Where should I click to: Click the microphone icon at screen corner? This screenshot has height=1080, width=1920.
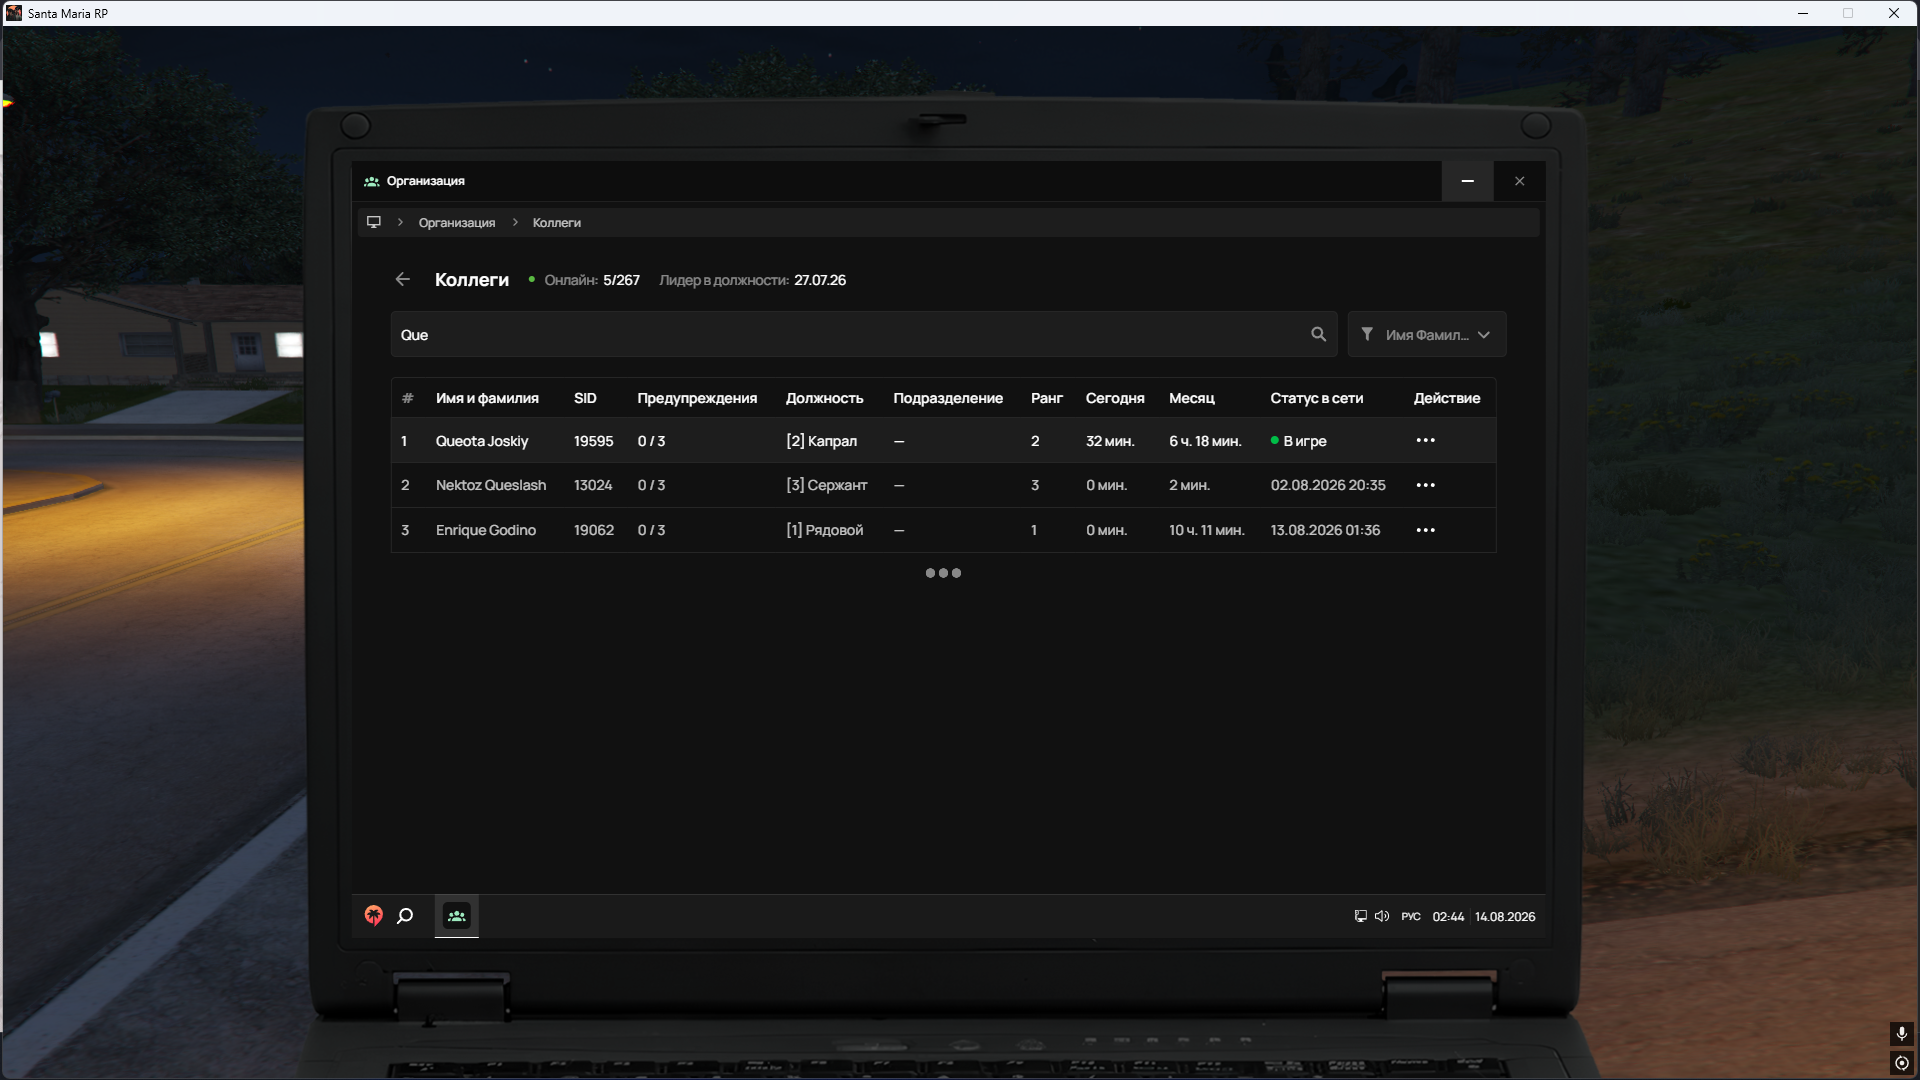[1902, 1034]
